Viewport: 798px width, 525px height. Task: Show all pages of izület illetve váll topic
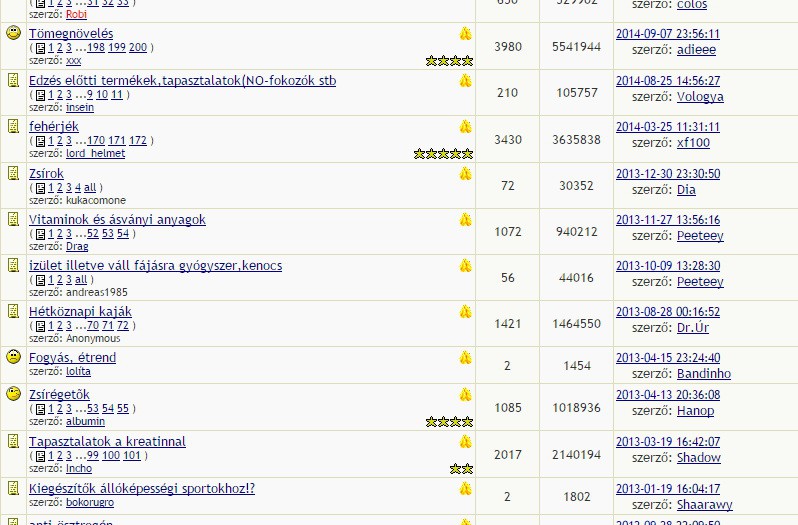[x=81, y=280]
